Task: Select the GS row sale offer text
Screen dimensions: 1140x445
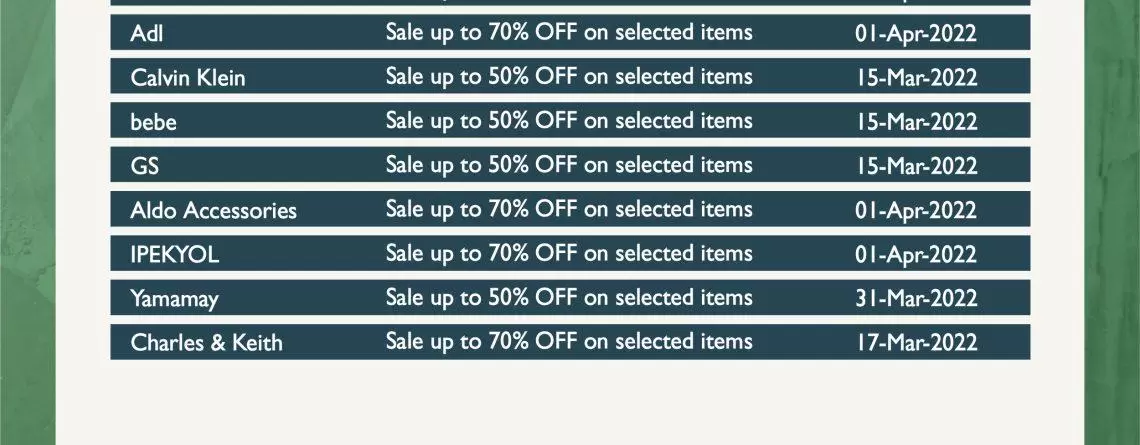Action: [569, 166]
